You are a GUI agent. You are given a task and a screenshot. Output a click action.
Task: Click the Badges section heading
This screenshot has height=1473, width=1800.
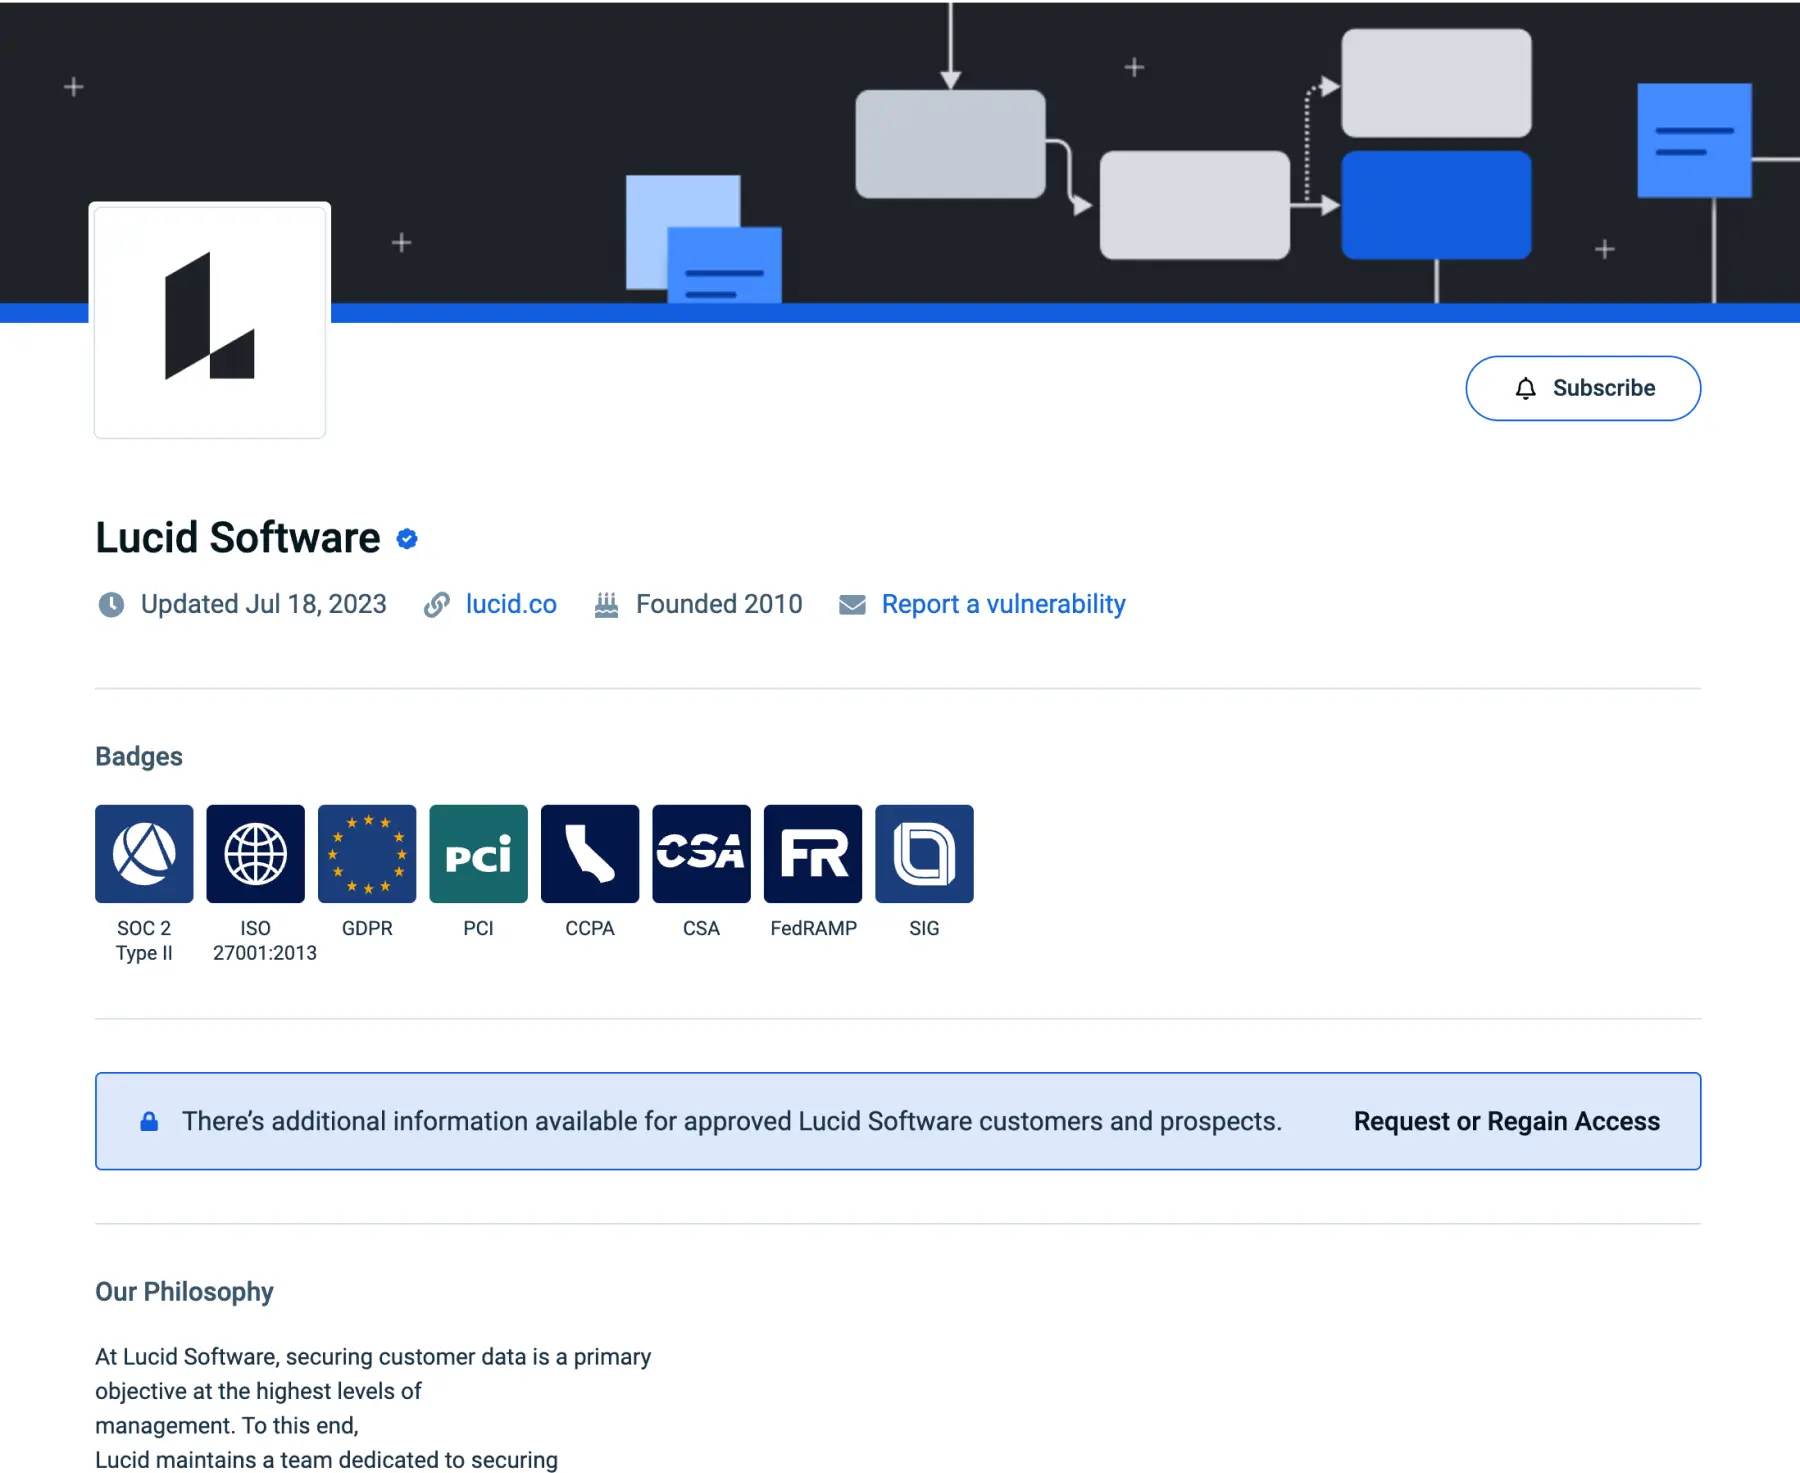point(139,757)
